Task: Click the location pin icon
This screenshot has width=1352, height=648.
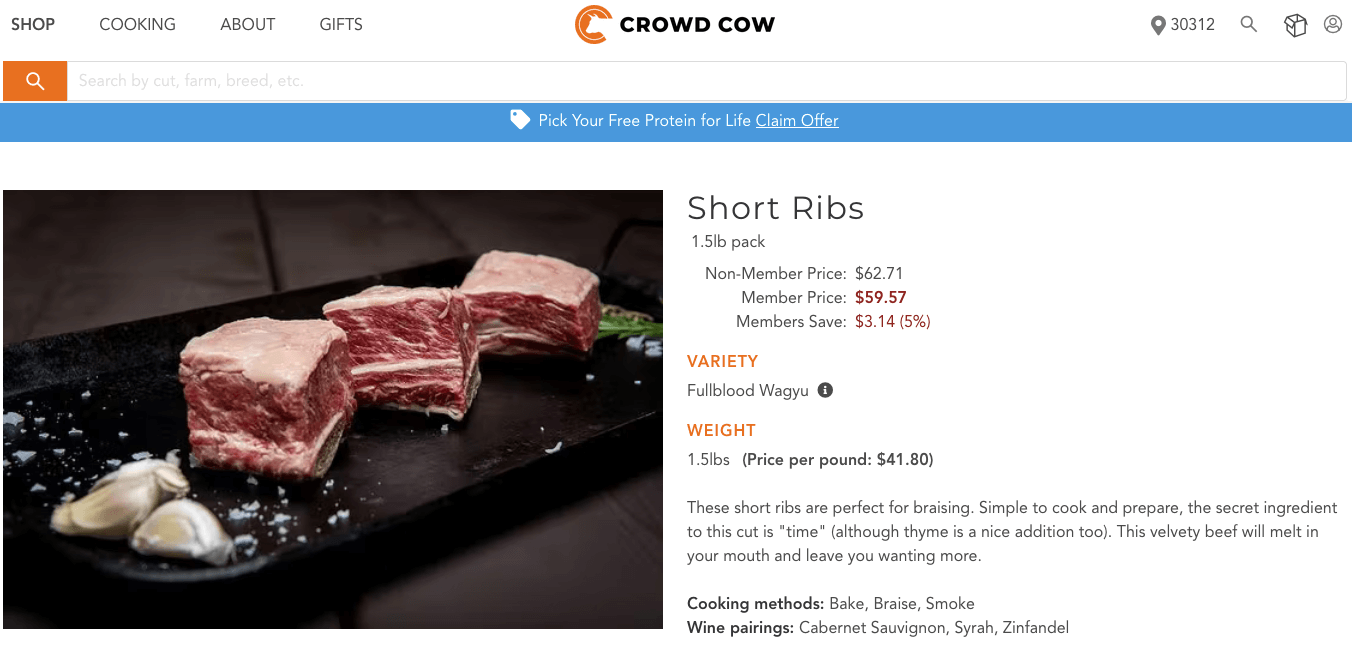Action: [x=1158, y=24]
